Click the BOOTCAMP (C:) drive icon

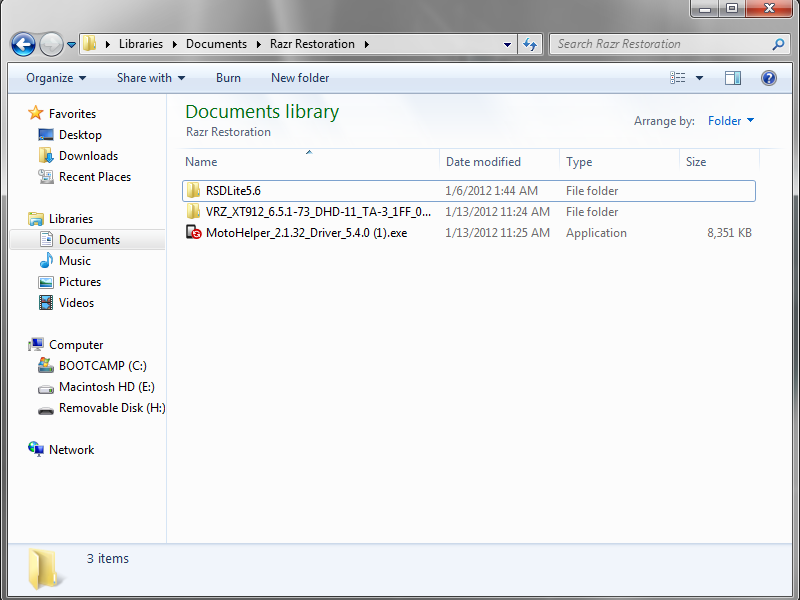pyautogui.click(x=46, y=365)
